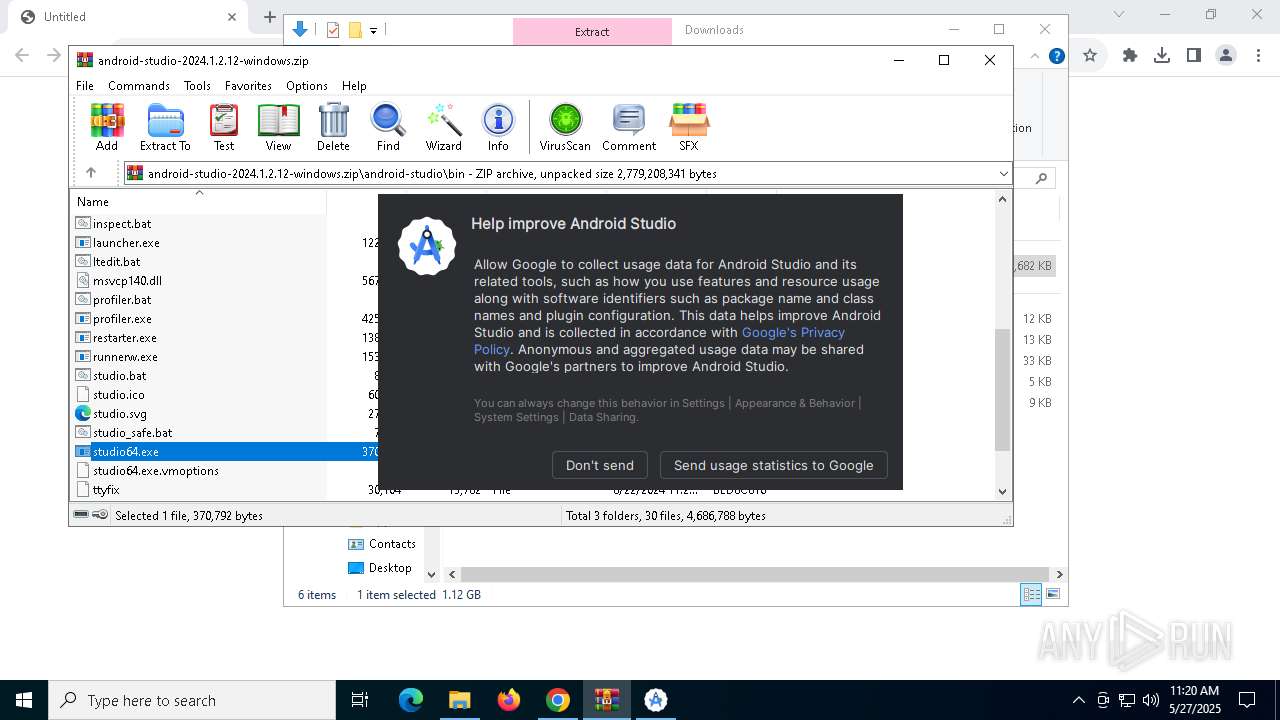Open Firefox from taskbar
Viewport: 1280px width, 720px height.
(x=509, y=700)
